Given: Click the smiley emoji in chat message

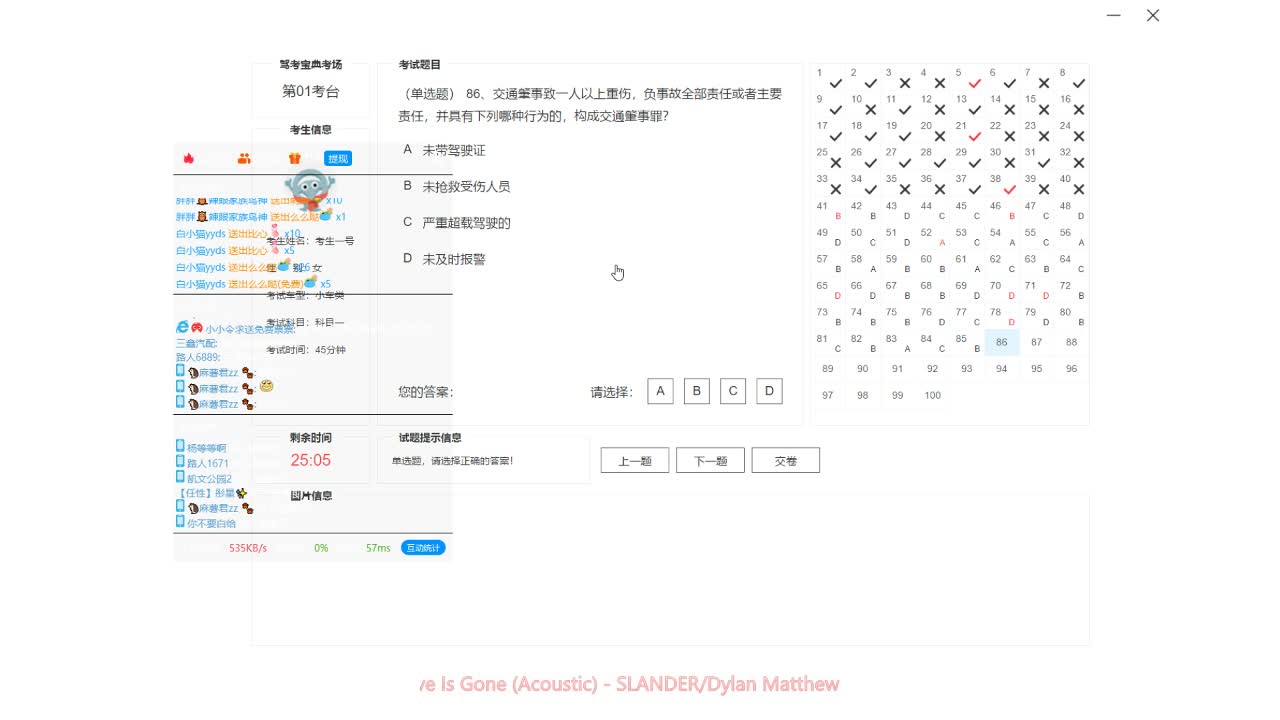Looking at the screenshot, I should tap(266, 386).
